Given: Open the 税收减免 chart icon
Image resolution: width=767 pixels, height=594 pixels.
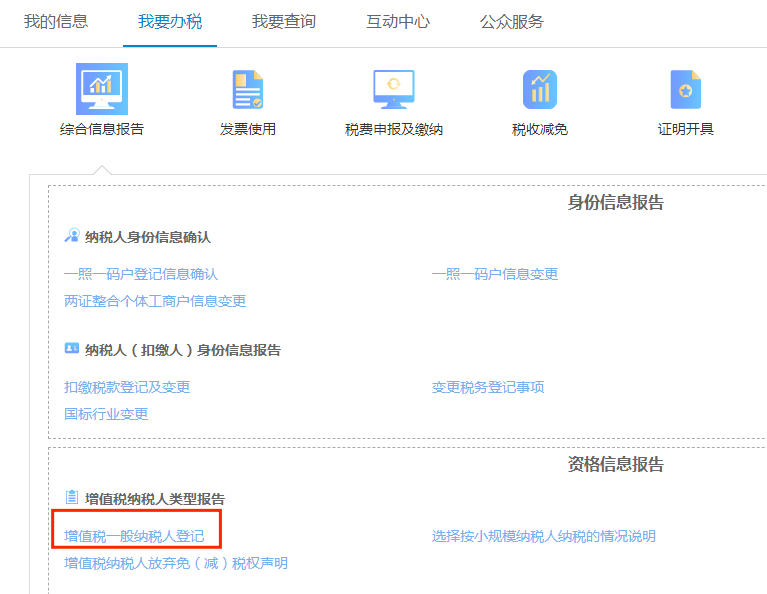Looking at the screenshot, I should pyautogui.click(x=540, y=89).
